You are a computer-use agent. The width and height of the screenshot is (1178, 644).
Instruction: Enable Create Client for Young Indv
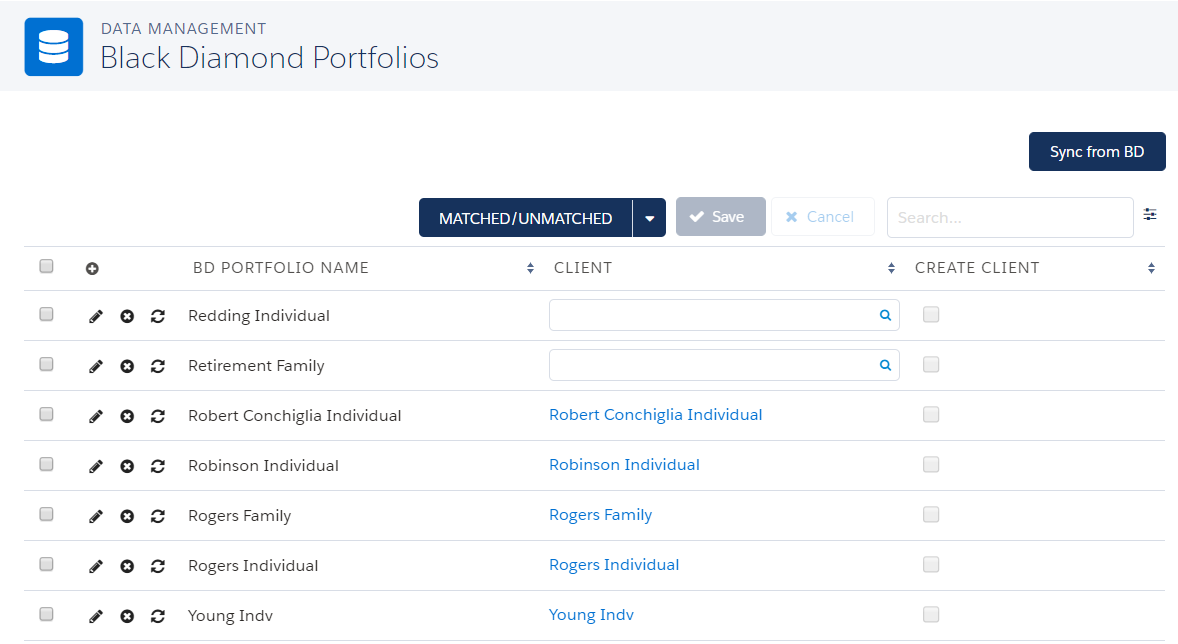click(931, 615)
